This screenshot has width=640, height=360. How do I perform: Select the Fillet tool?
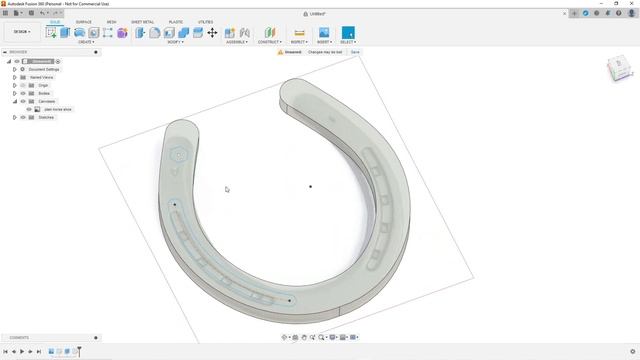point(155,33)
